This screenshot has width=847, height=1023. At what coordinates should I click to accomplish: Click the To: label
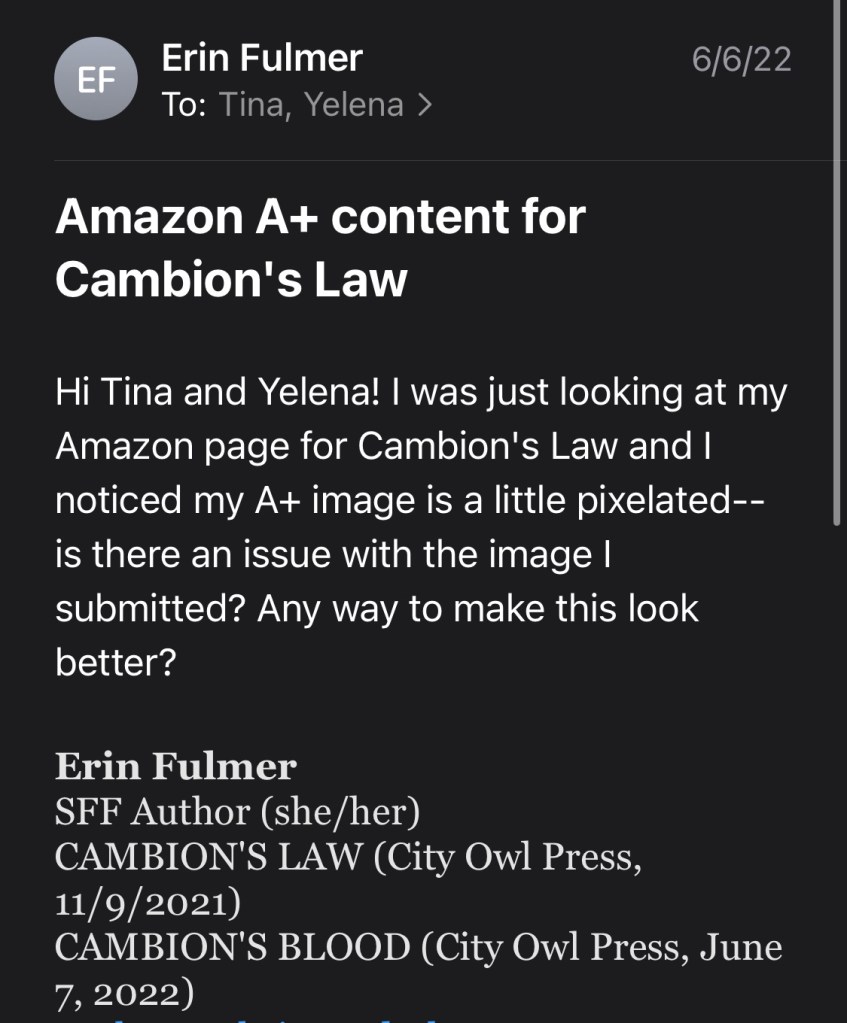click(184, 105)
